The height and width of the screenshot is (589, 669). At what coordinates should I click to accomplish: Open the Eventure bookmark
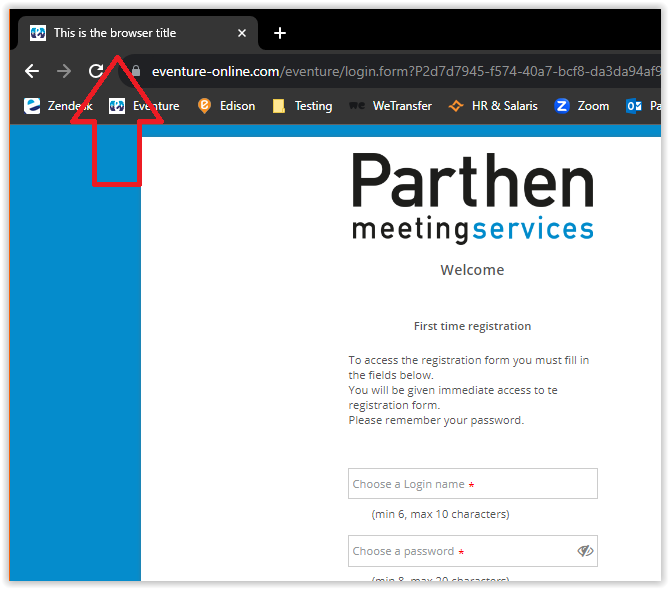pos(145,106)
